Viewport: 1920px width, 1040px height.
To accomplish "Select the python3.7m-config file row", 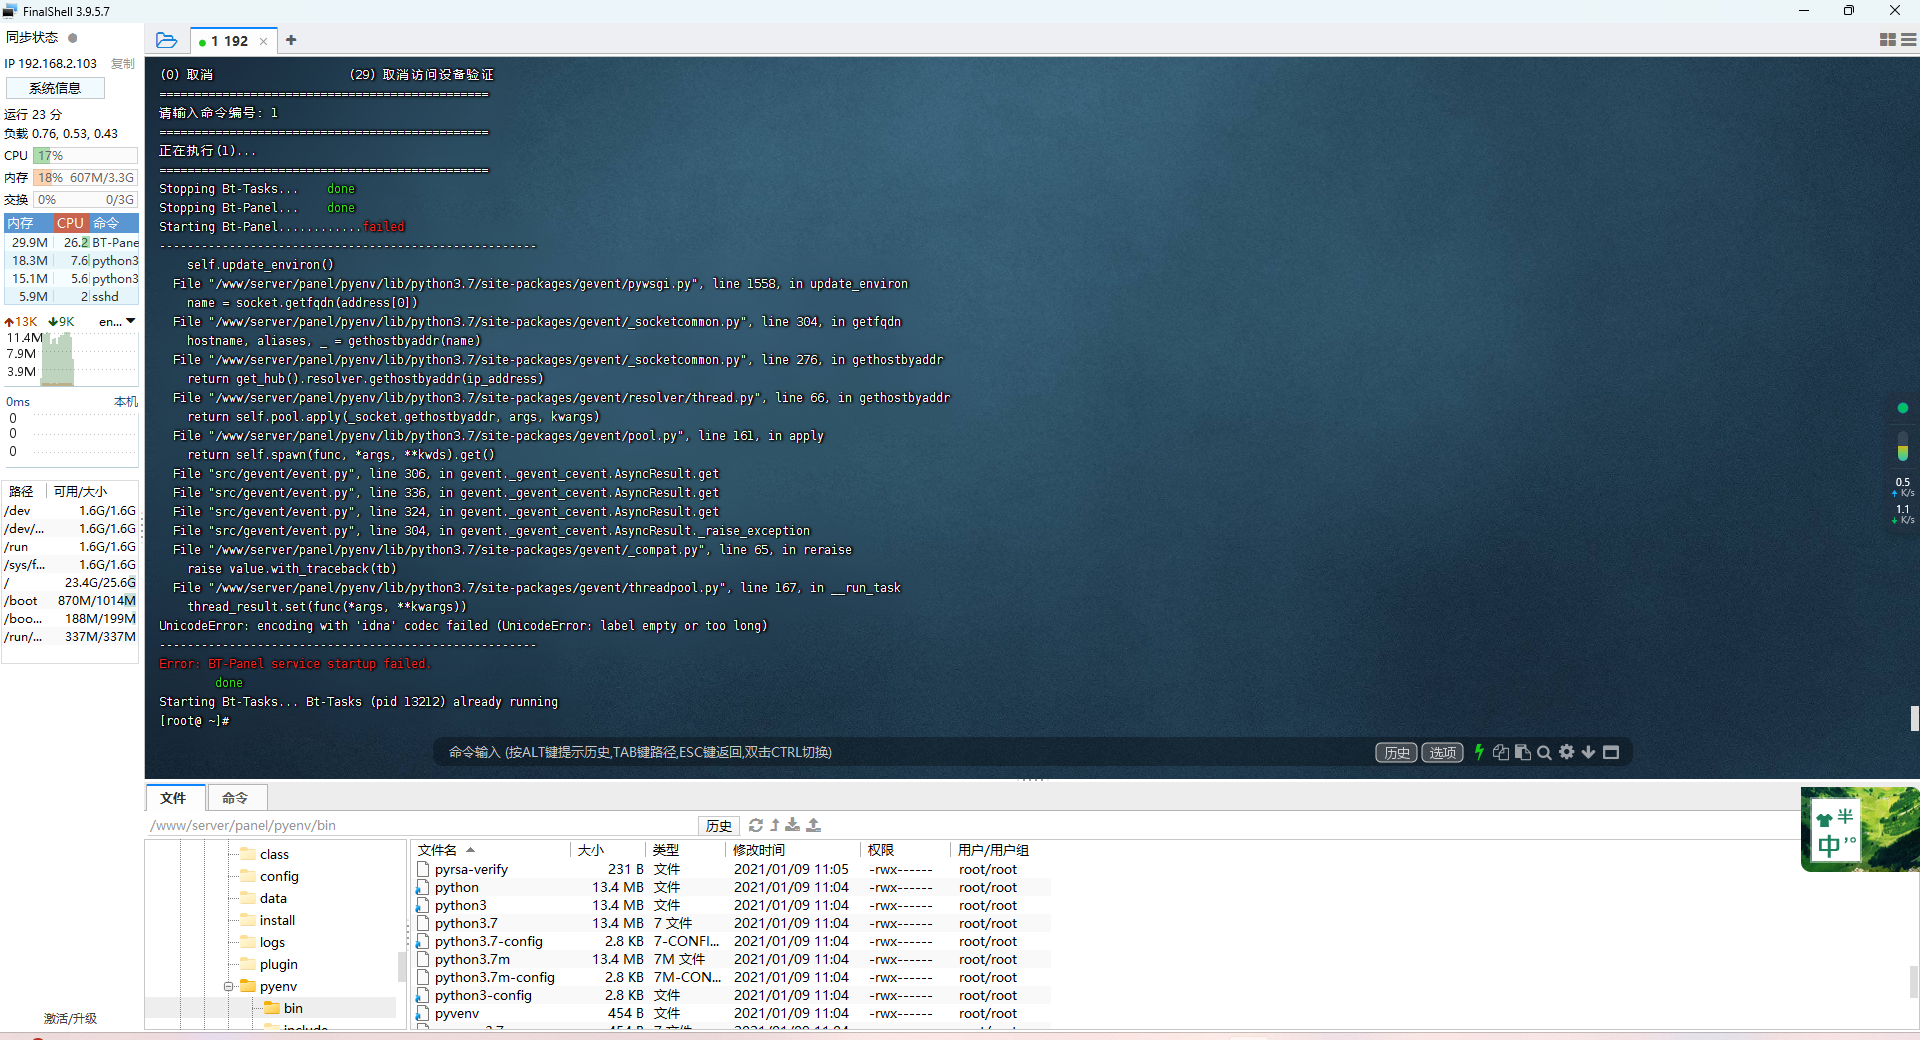I will (732, 977).
